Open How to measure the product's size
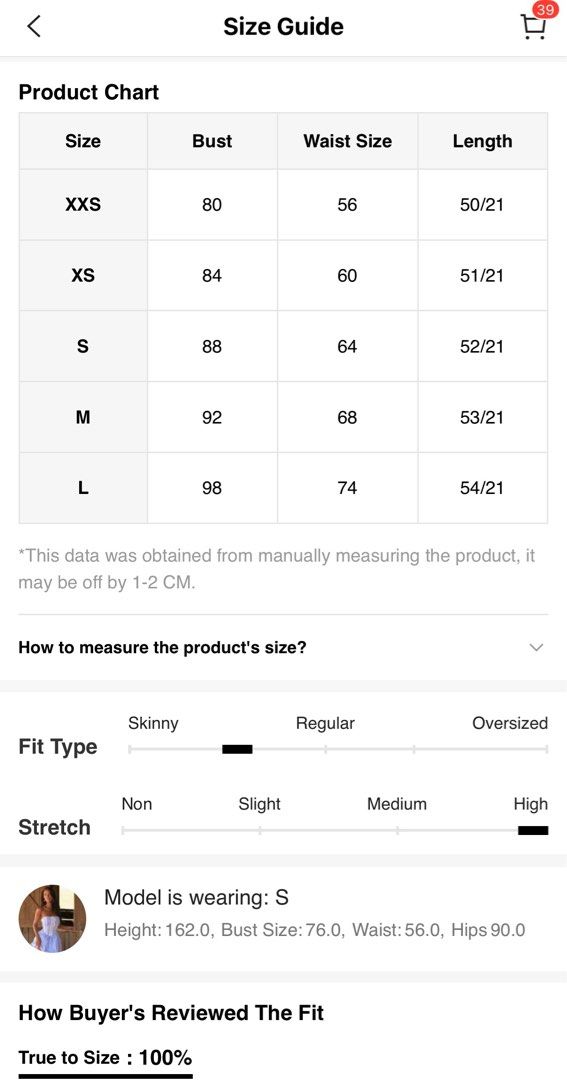The height and width of the screenshot is (1080, 567). tap(283, 647)
